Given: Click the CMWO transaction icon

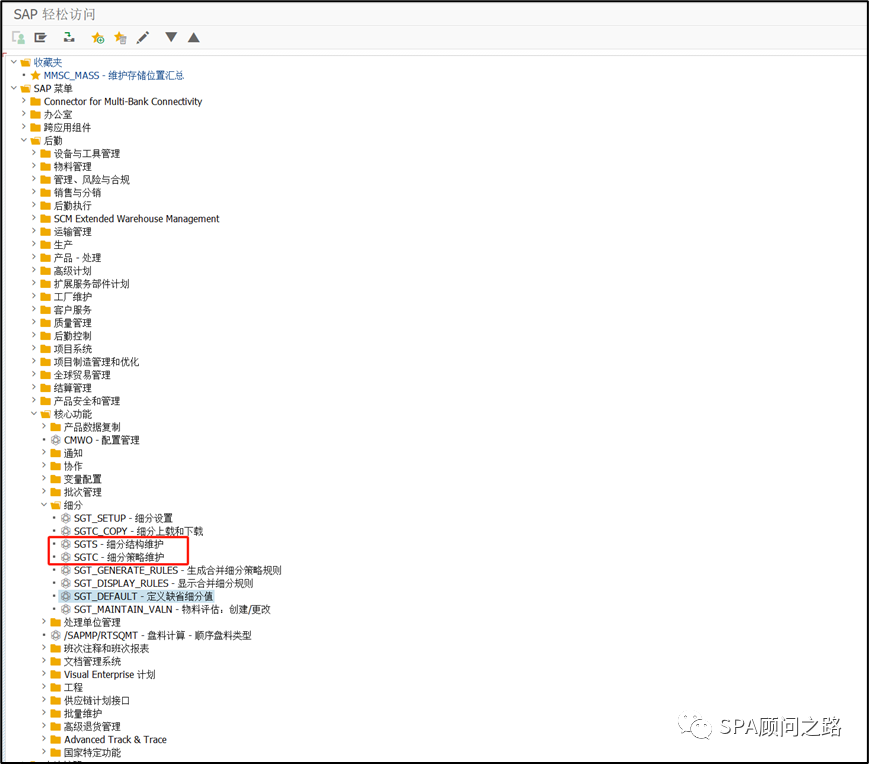Looking at the screenshot, I should tap(55, 440).
